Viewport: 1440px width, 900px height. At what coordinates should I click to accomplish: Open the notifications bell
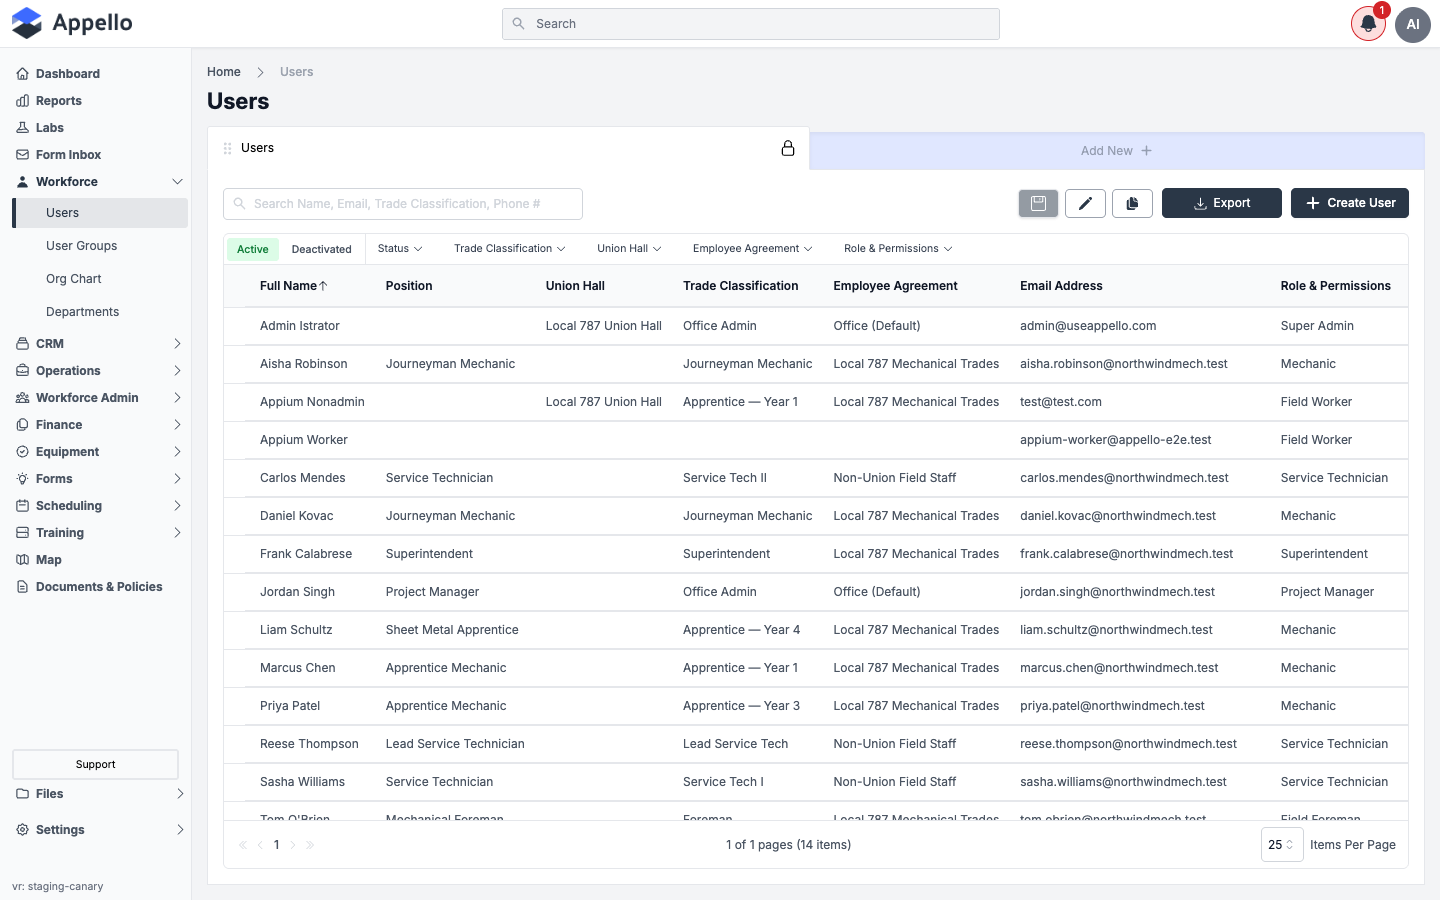[1368, 24]
